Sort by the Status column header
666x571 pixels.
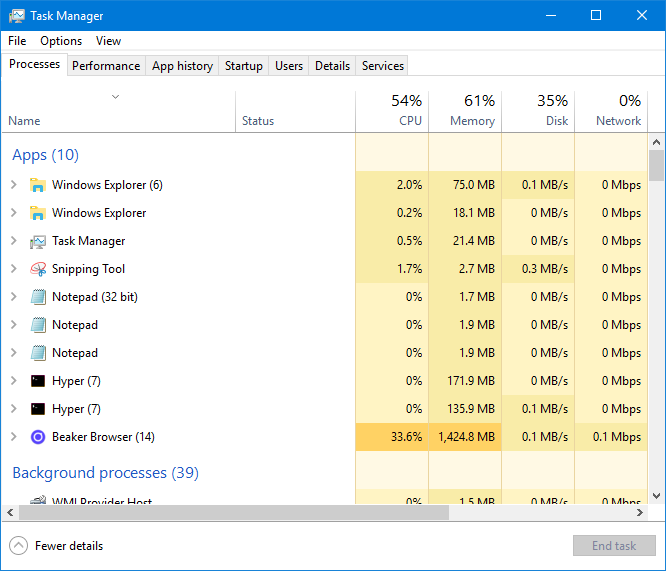point(296,111)
